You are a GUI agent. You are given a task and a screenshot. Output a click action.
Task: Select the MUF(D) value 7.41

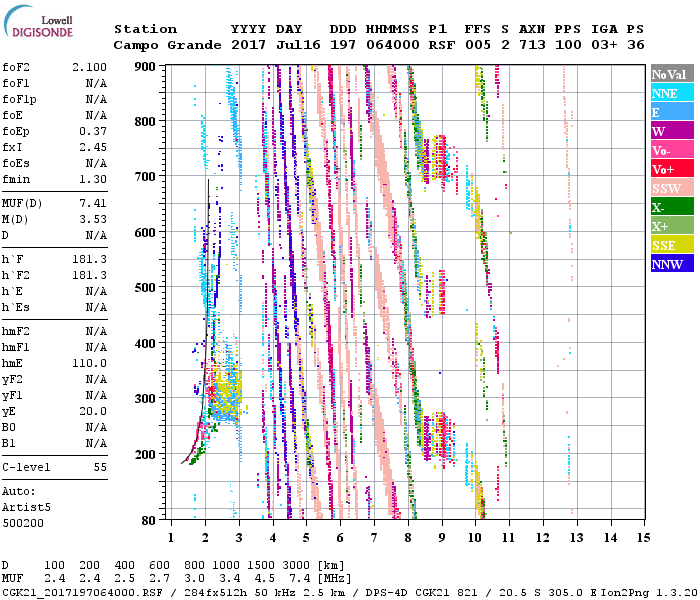coord(93,203)
